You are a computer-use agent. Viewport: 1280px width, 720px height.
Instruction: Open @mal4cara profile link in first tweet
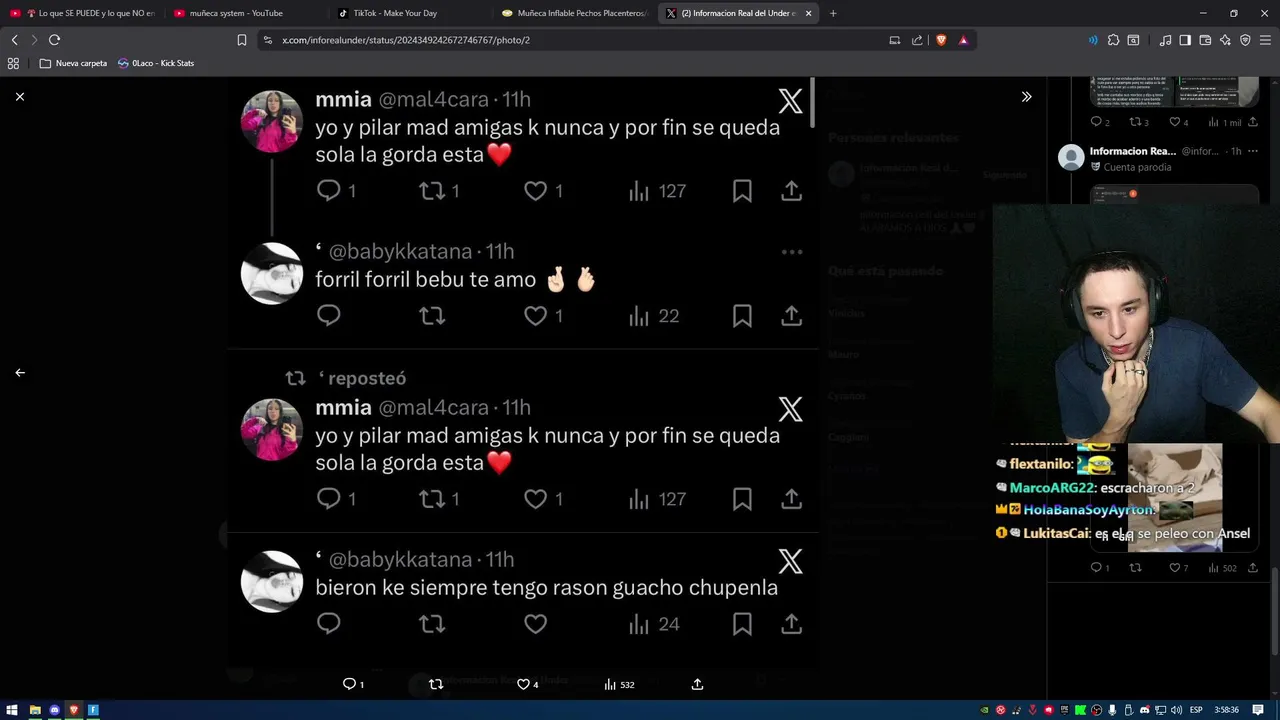pyautogui.click(x=433, y=99)
